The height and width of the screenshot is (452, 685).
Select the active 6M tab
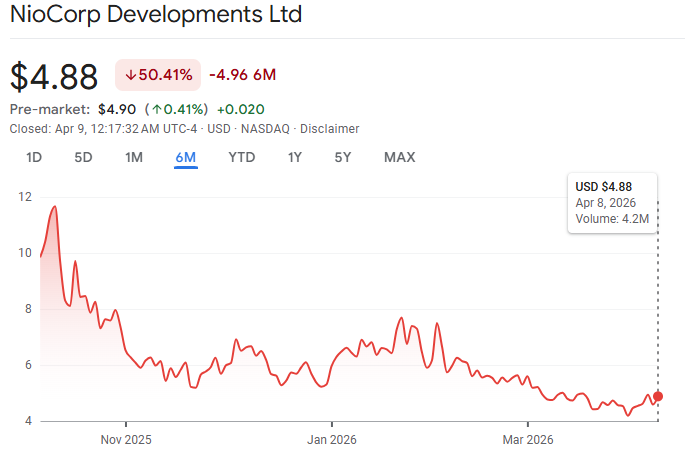186,157
